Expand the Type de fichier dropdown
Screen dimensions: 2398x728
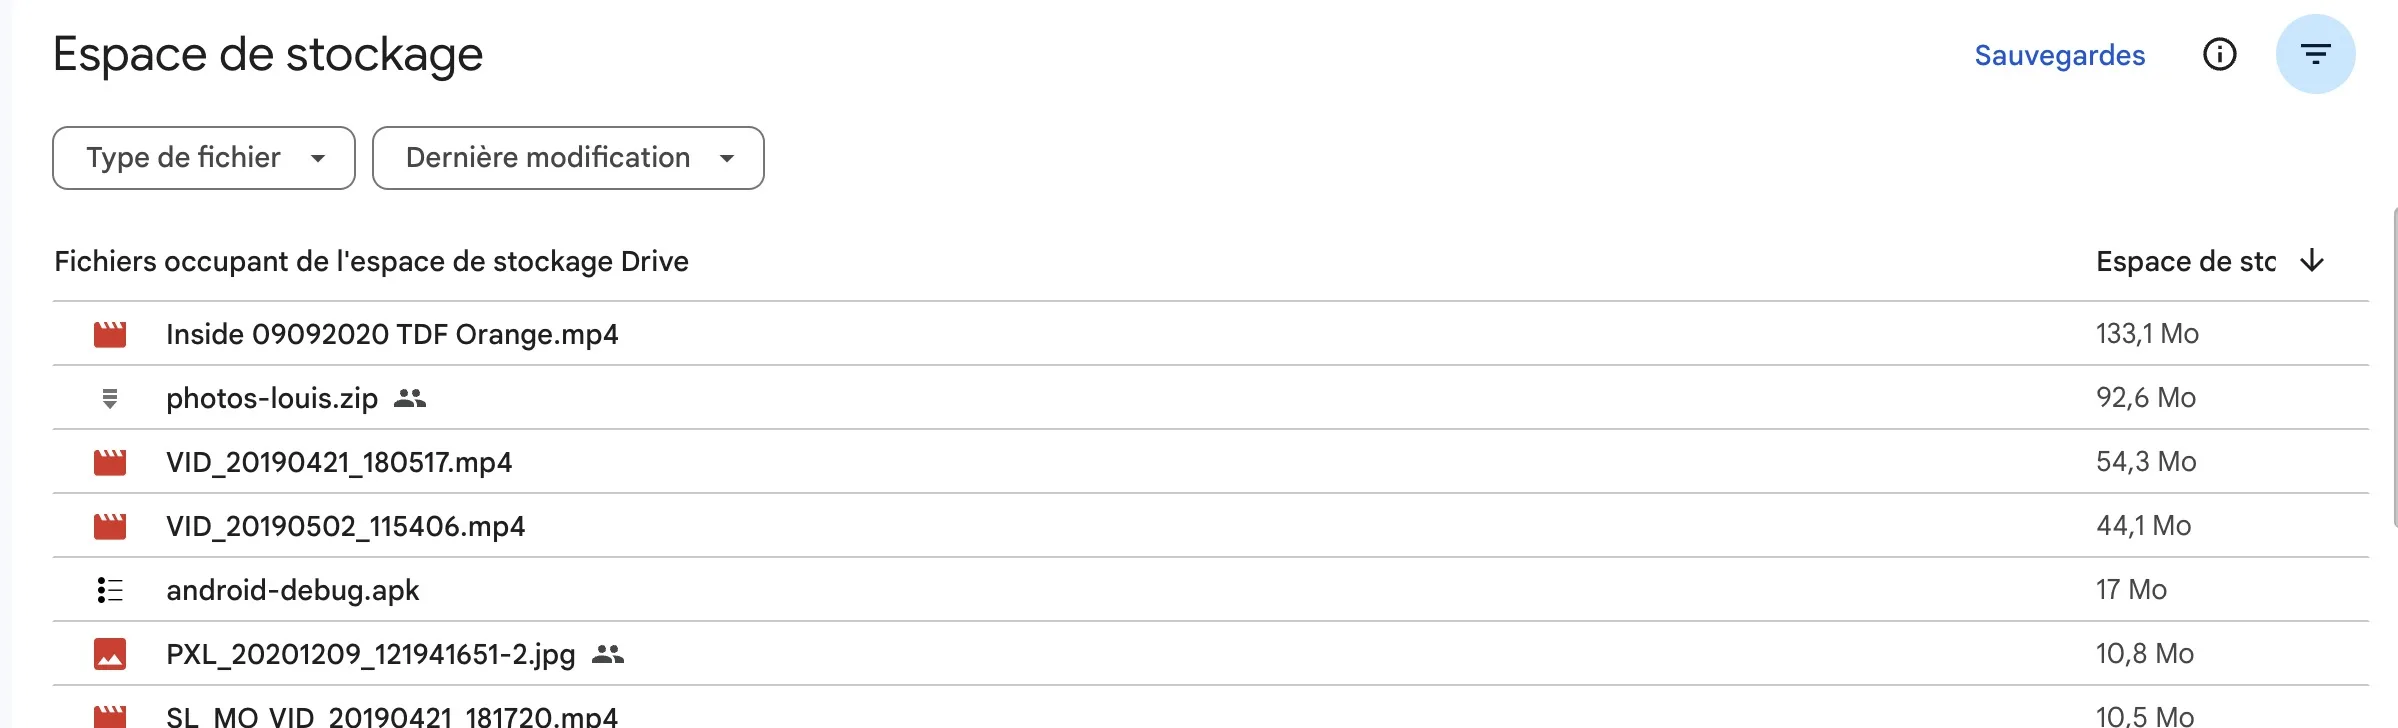204,158
